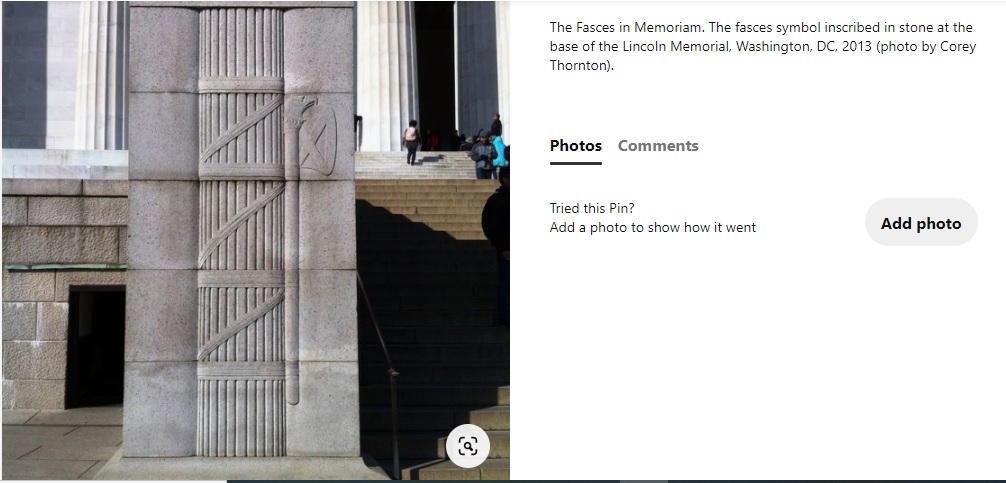Image resolution: width=1006 pixels, height=483 pixels.
Task: Click the 'Tried this Pin?' text
Action: 592,208
